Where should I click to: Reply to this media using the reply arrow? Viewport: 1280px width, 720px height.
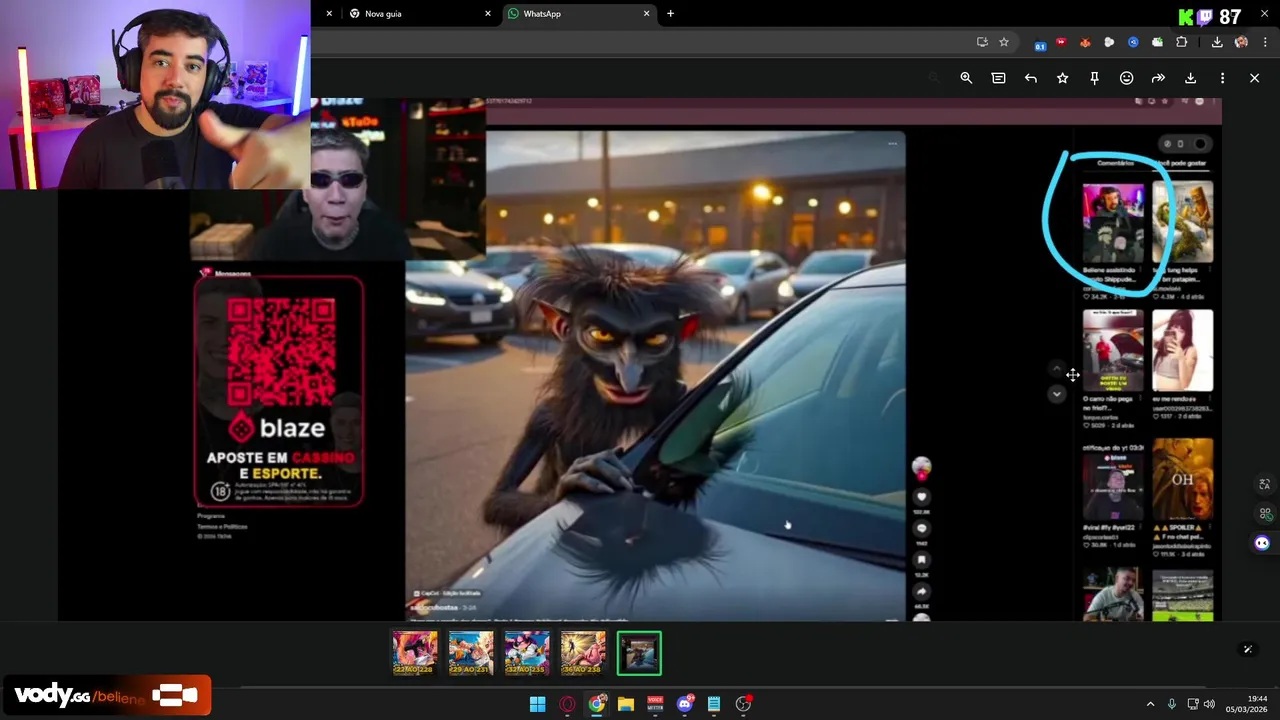pyautogui.click(x=1030, y=78)
